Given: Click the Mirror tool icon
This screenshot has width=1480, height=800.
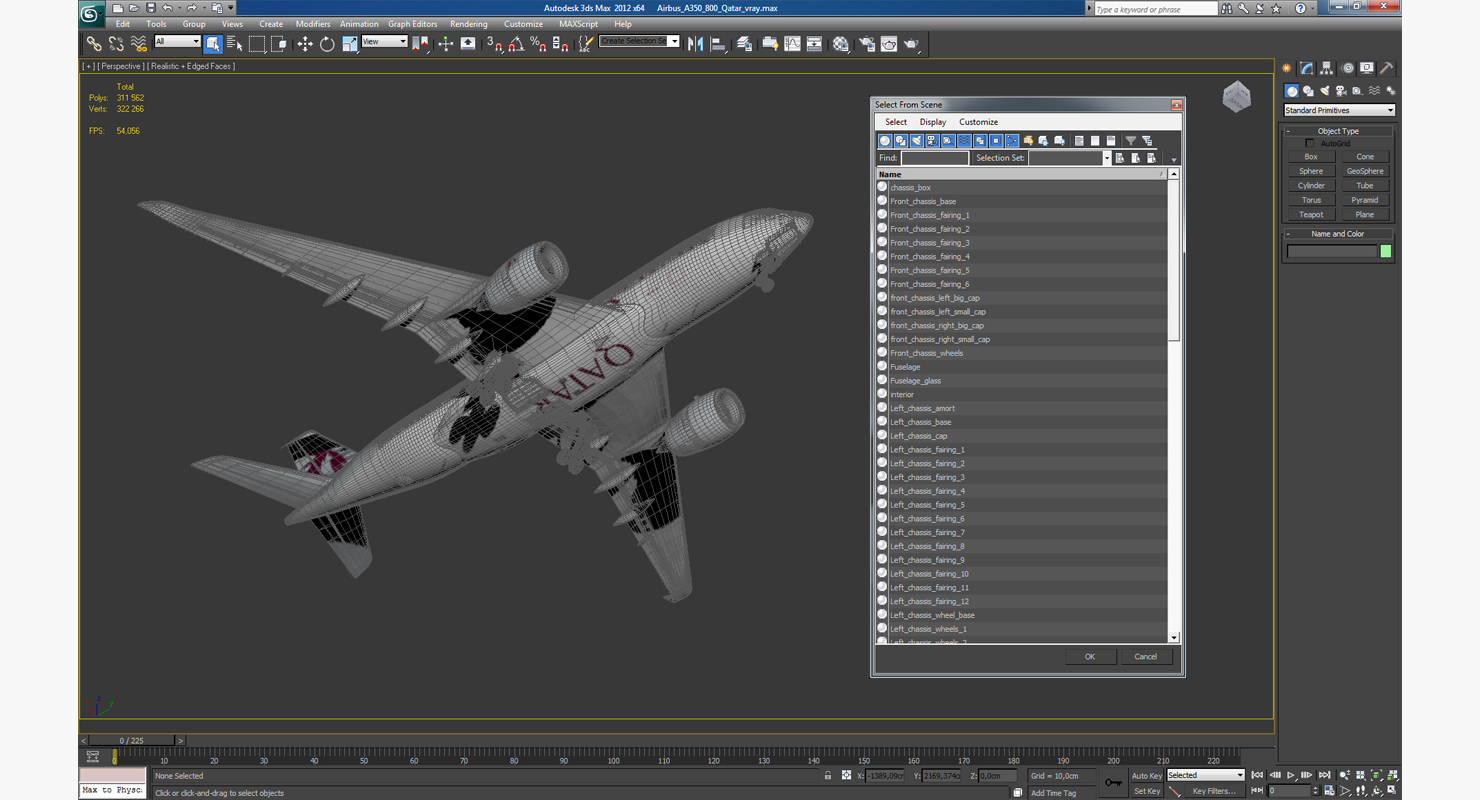Looking at the screenshot, I should tap(695, 43).
